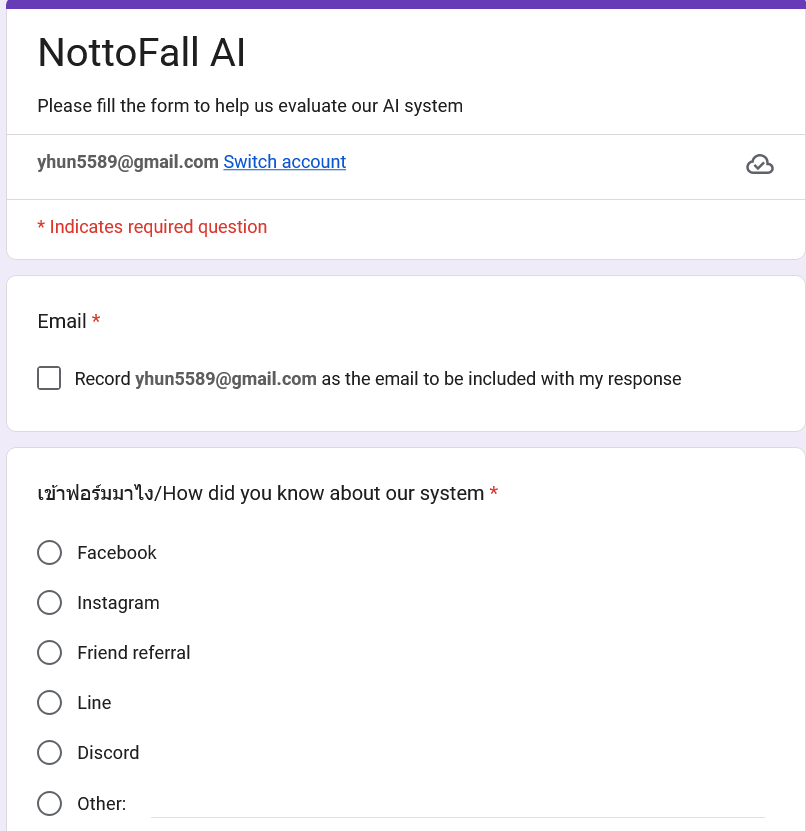Choose the Instagram radio option
Viewport: 806px width, 831px height.
click(x=49, y=603)
